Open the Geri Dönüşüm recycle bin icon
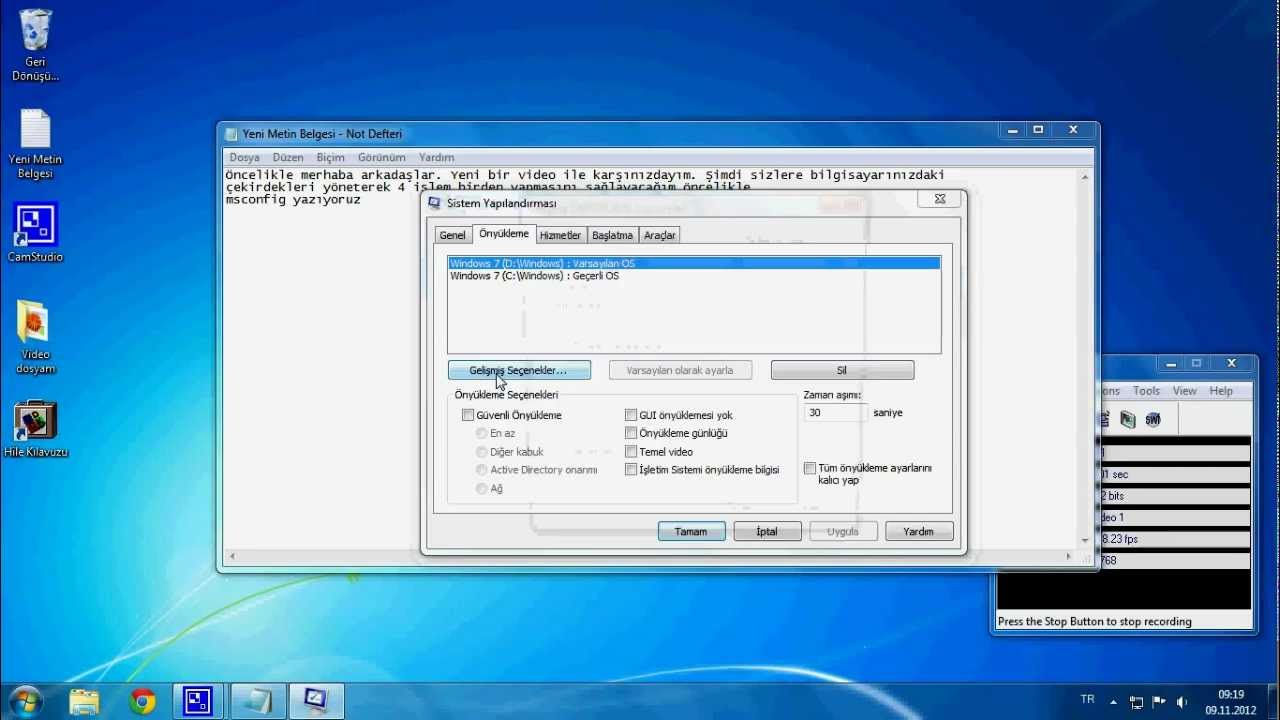The image size is (1280, 720). coord(35,45)
